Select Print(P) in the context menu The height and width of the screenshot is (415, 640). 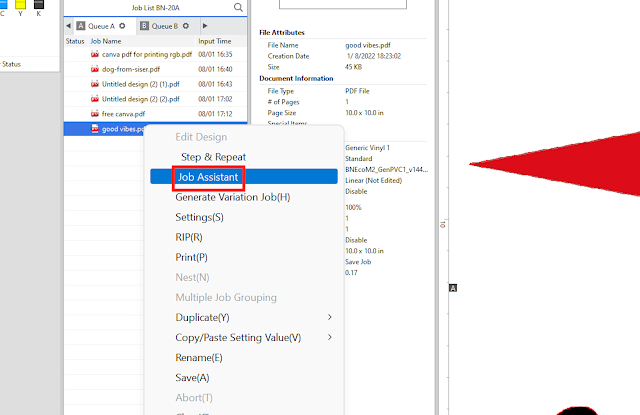point(244,257)
